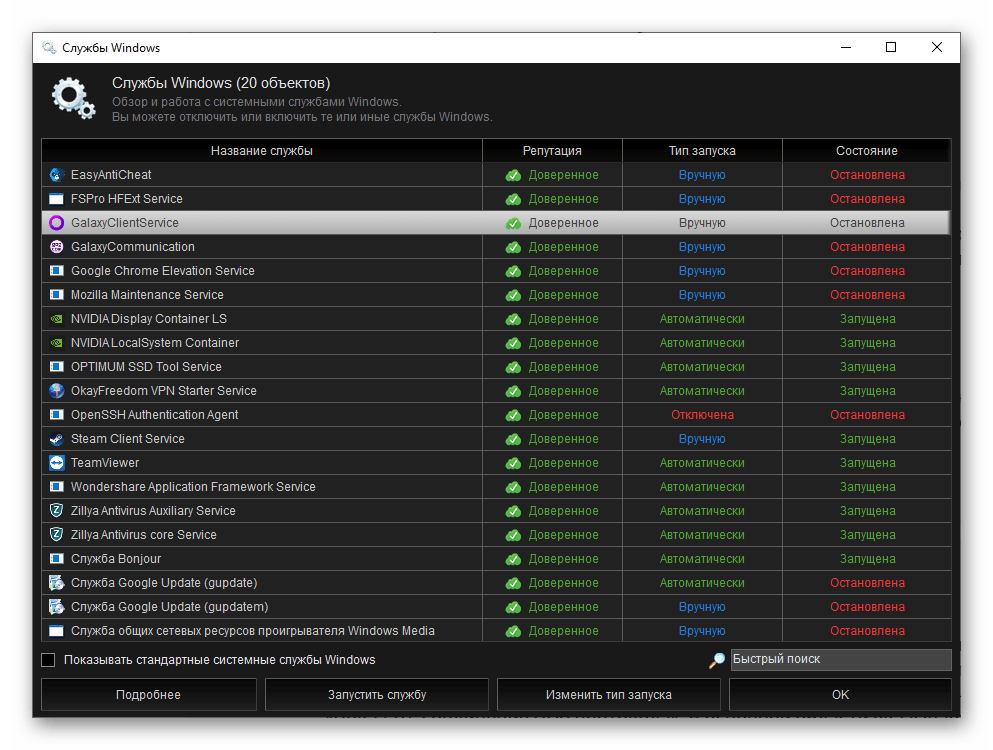Click Запущена status of TeamViewer

coord(868,463)
